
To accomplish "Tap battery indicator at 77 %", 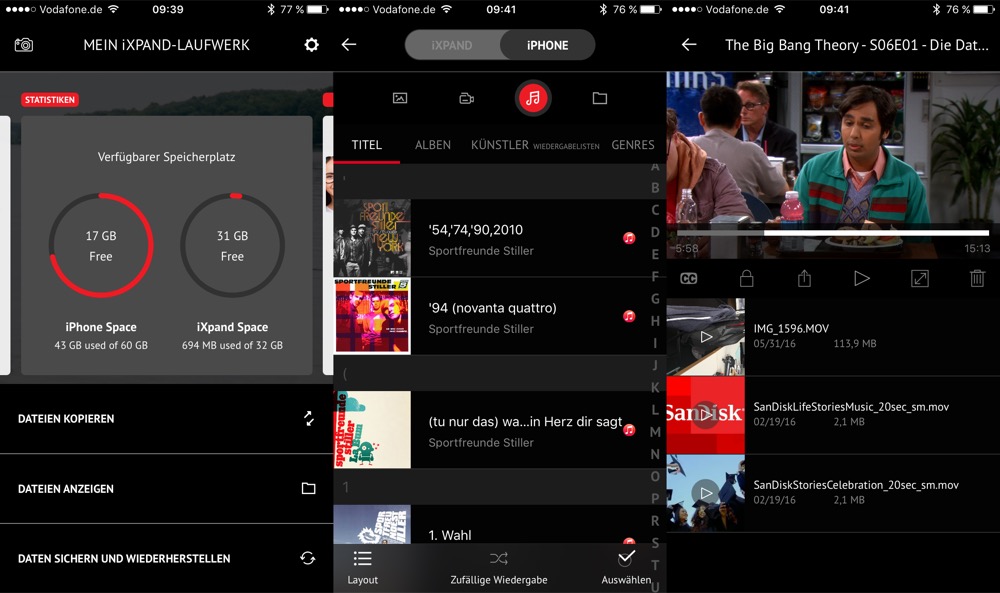I will coord(318,10).
